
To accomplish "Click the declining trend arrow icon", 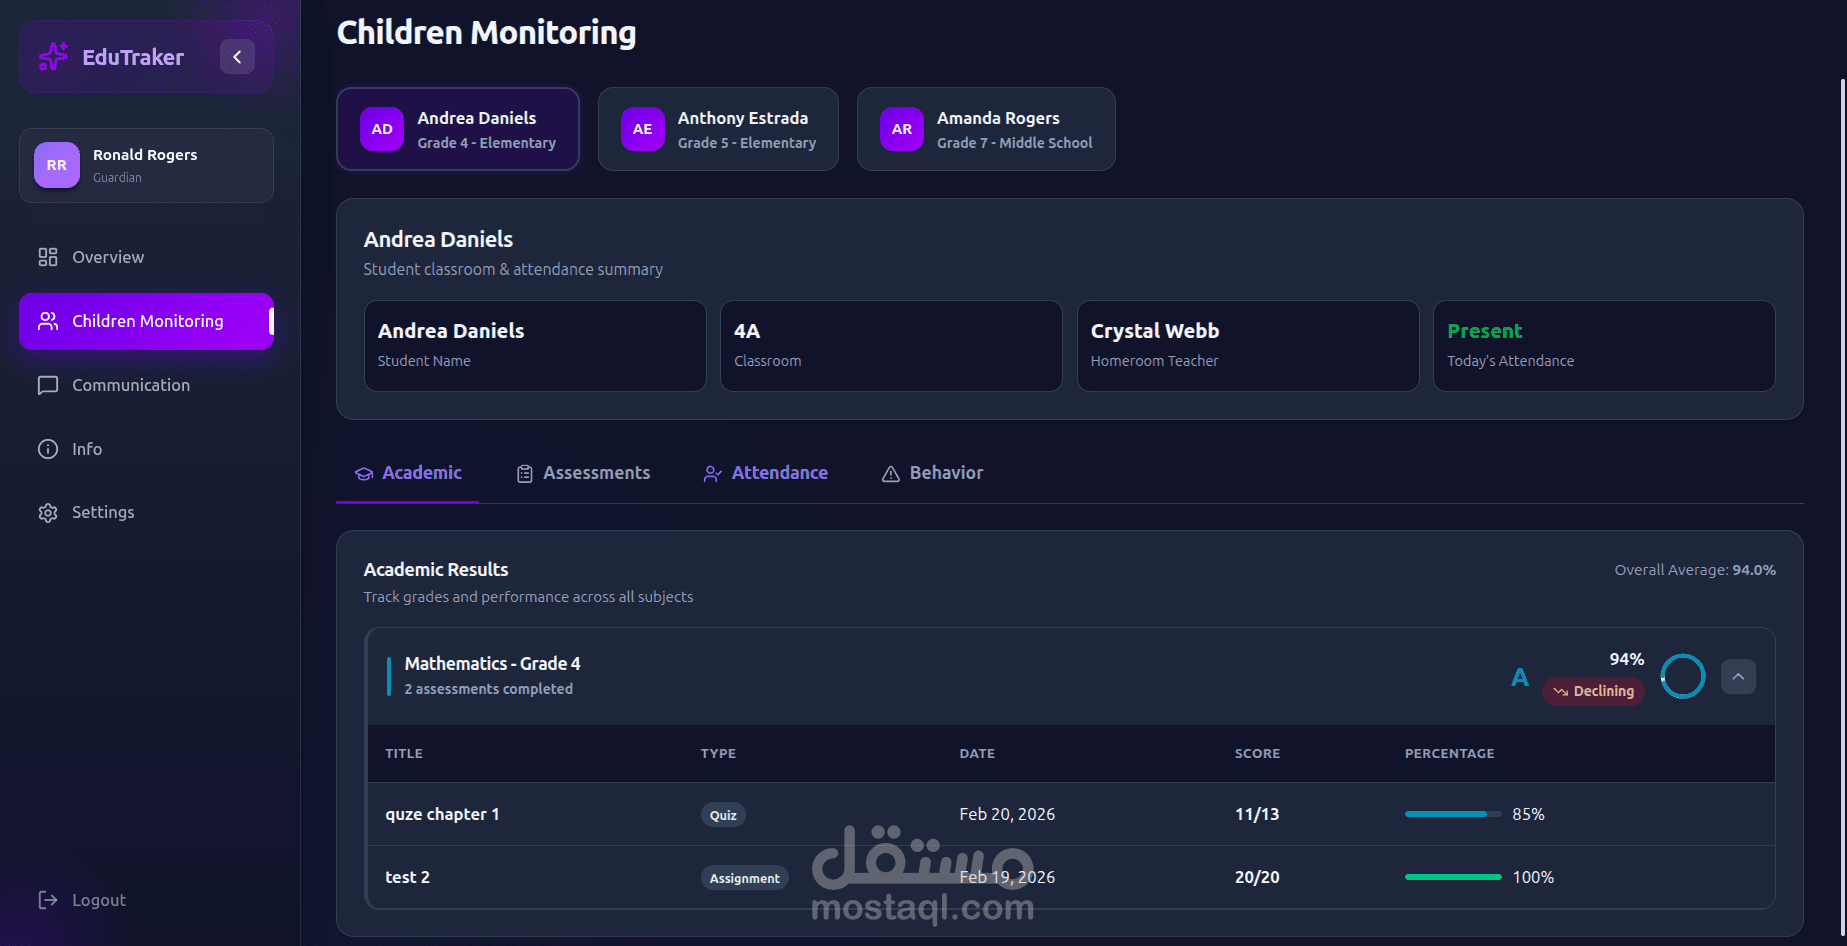I will point(1560,692).
